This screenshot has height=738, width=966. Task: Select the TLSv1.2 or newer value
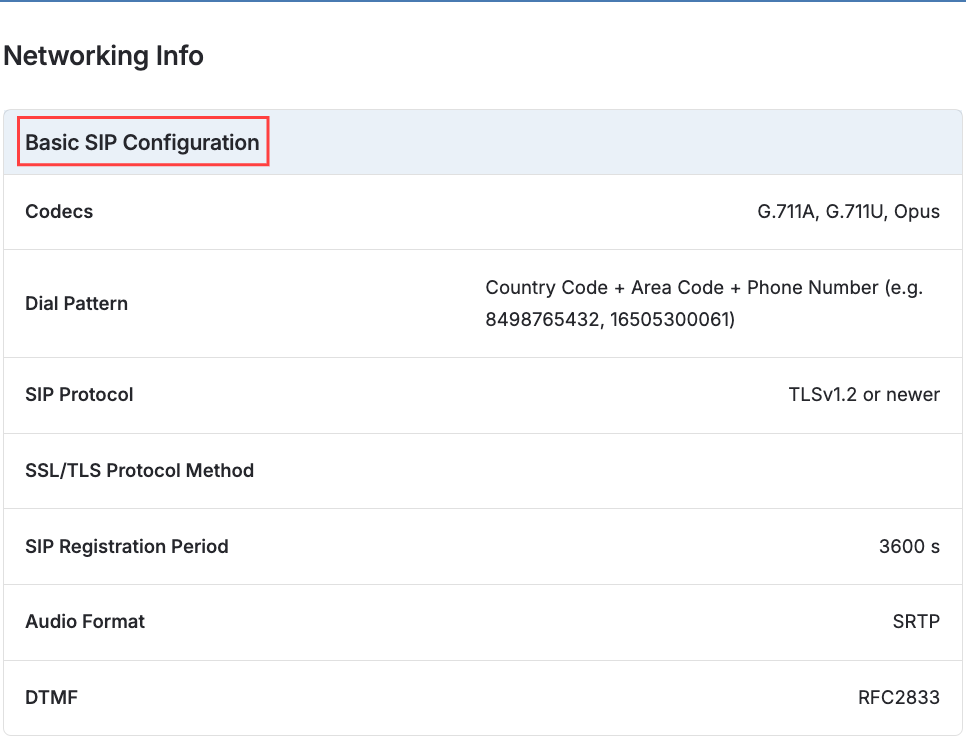864,394
